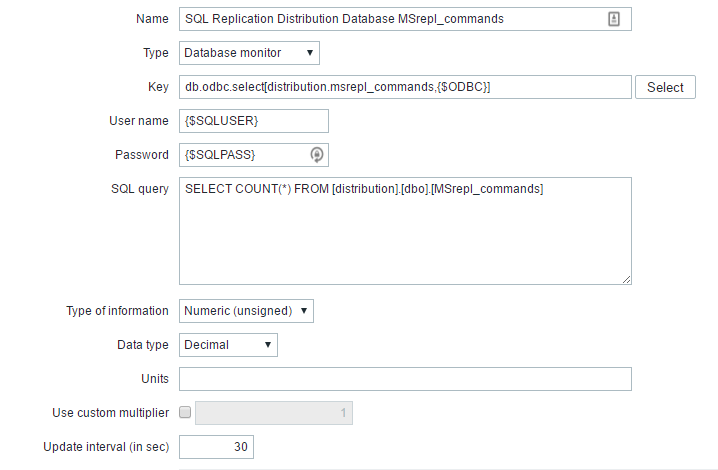Screen dimensions: 718x470
Task: Click the 'Type of information' label
Action: pyautogui.click(x=117, y=311)
